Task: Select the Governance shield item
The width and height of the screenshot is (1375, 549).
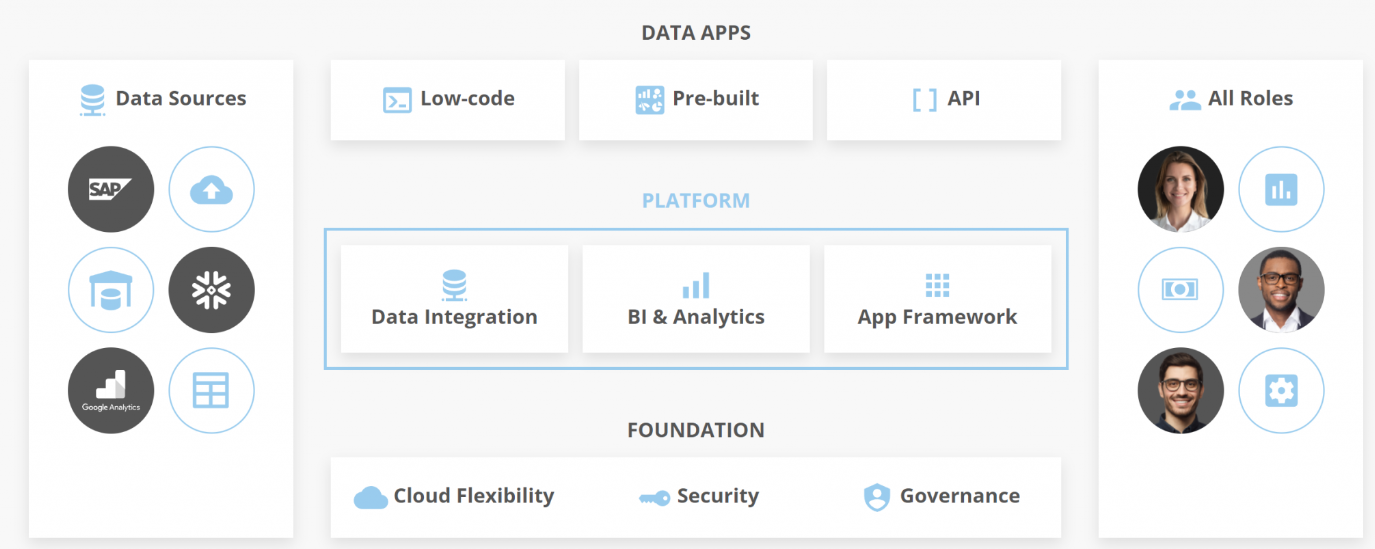Action: pos(942,496)
